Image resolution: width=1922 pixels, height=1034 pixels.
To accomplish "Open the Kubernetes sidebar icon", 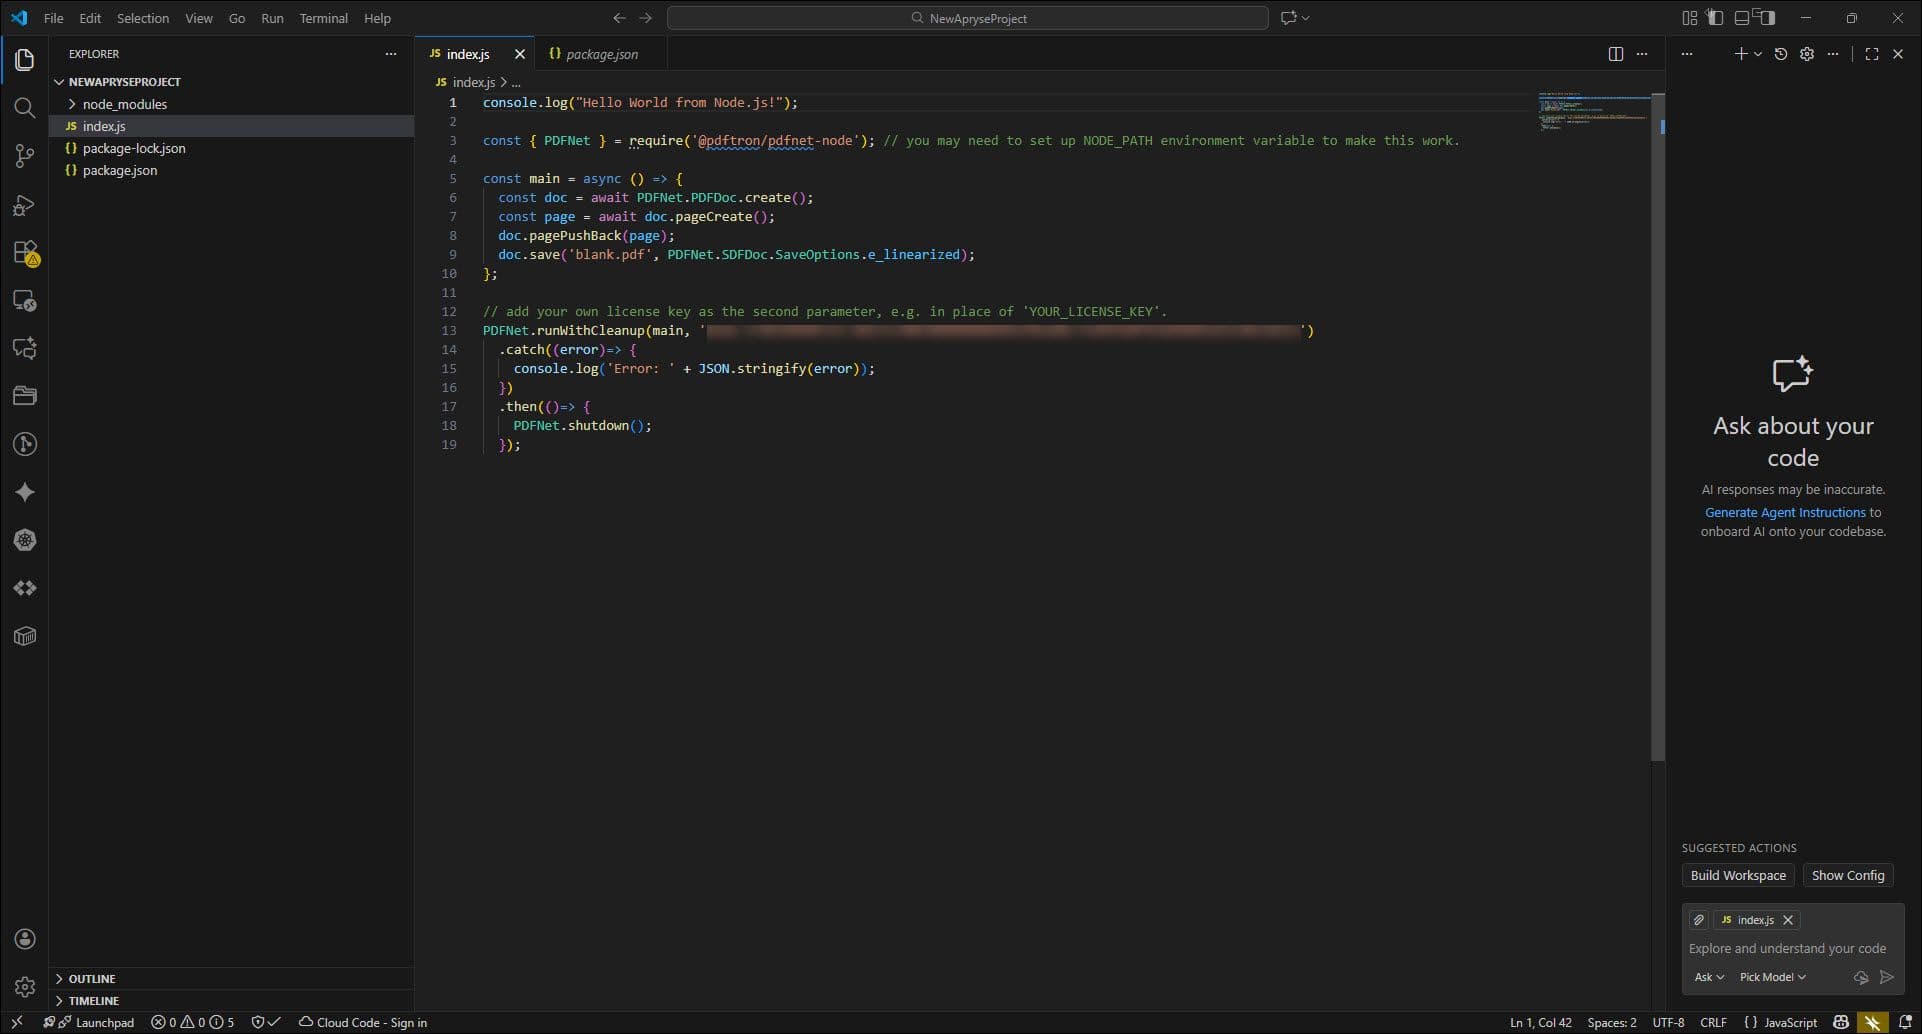I will click(x=25, y=540).
